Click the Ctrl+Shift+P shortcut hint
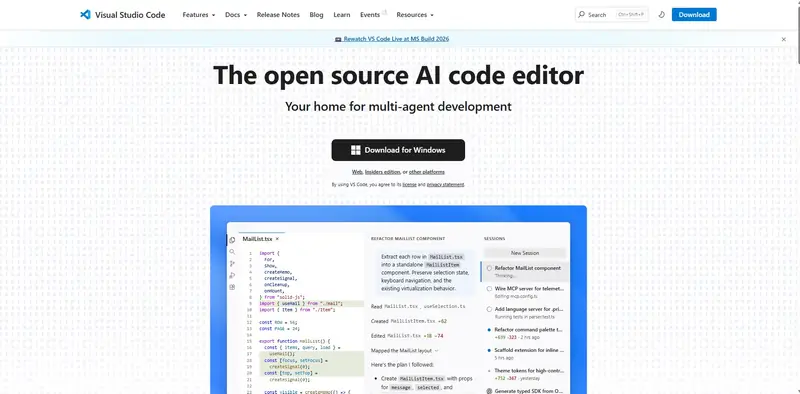This screenshot has height=394, width=800. point(631,15)
